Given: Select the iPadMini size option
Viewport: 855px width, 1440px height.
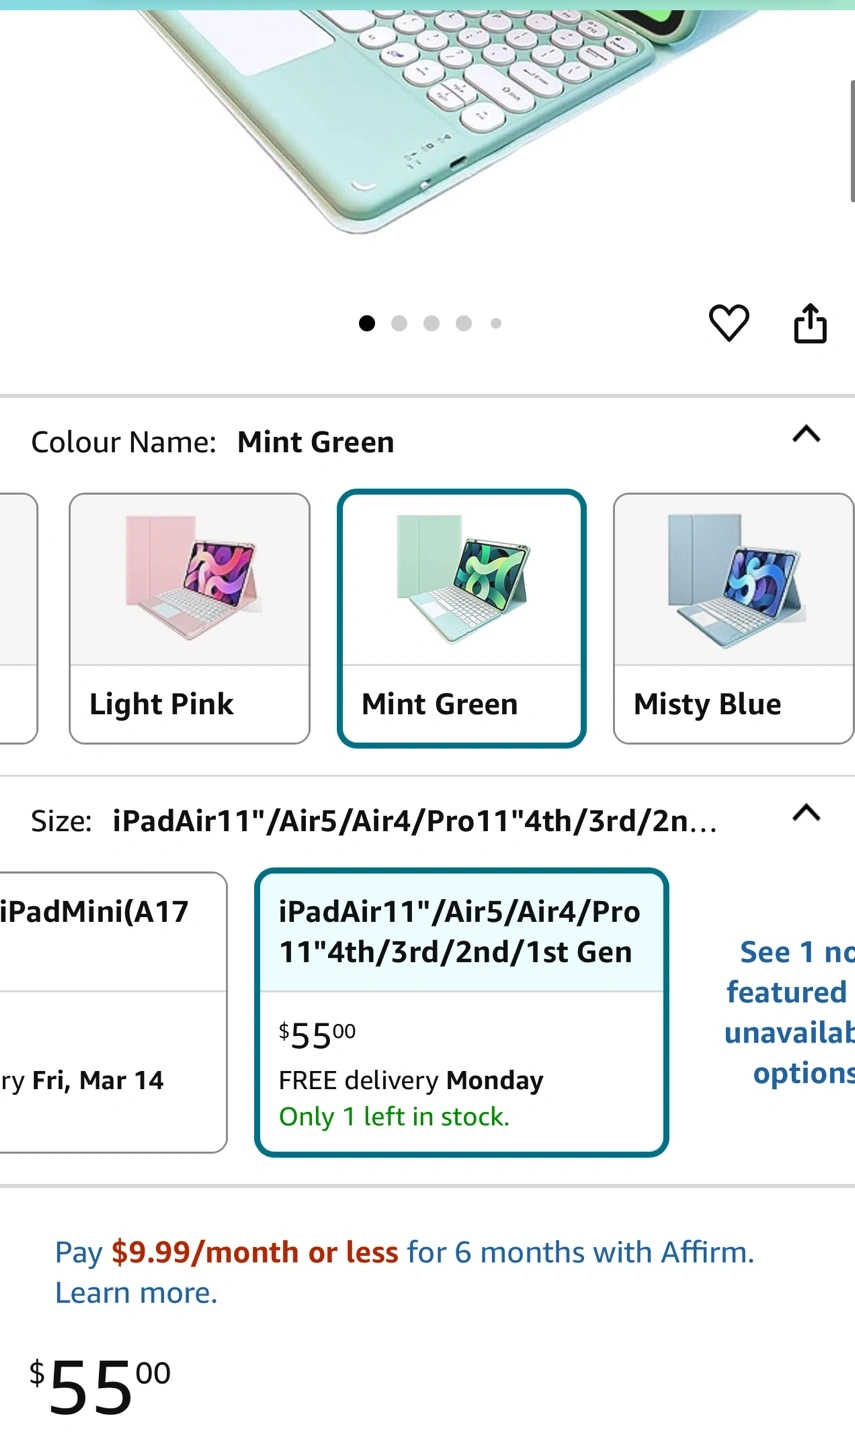Looking at the screenshot, I should [112, 1011].
